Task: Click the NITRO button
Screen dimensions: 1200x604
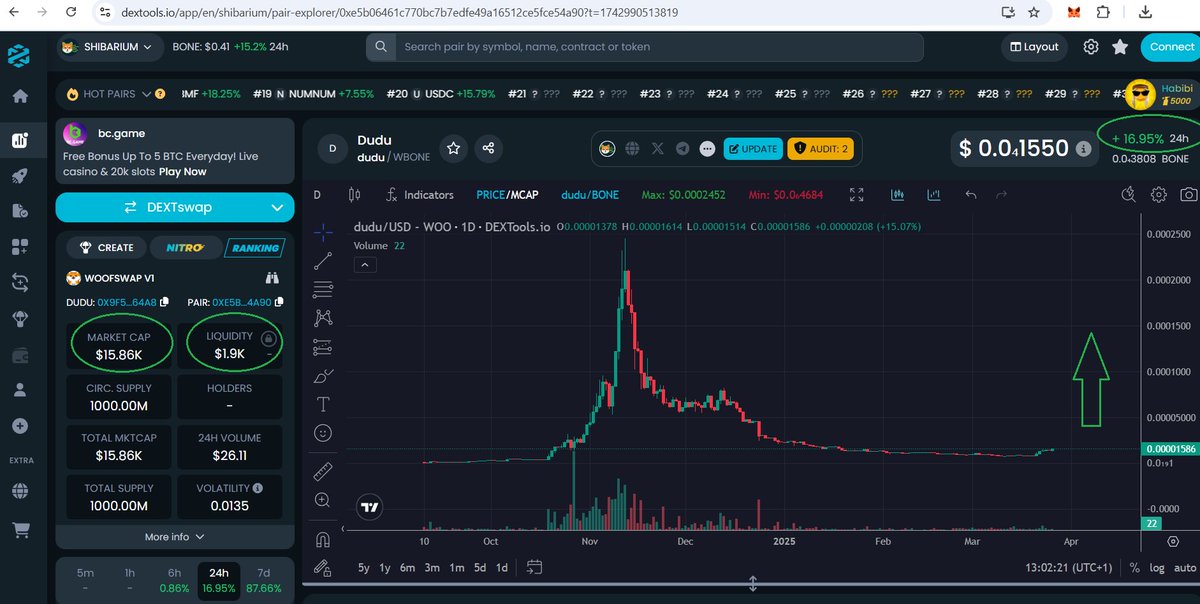Action: pyautogui.click(x=185, y=247)
